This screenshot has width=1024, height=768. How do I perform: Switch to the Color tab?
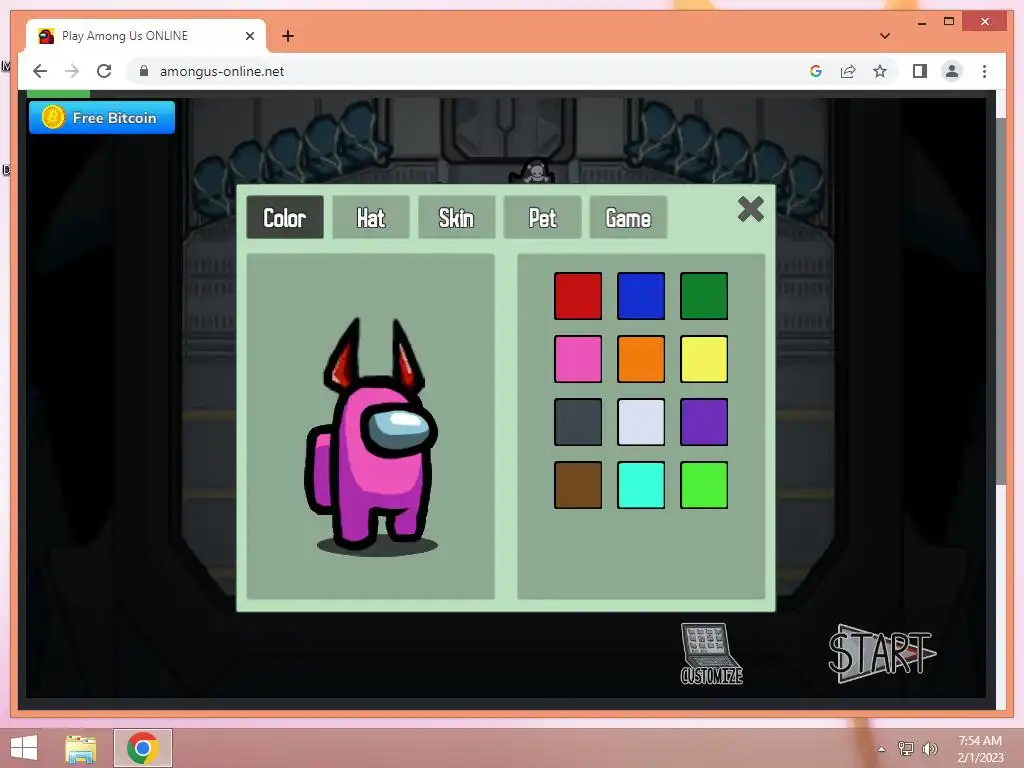point(285,217)
